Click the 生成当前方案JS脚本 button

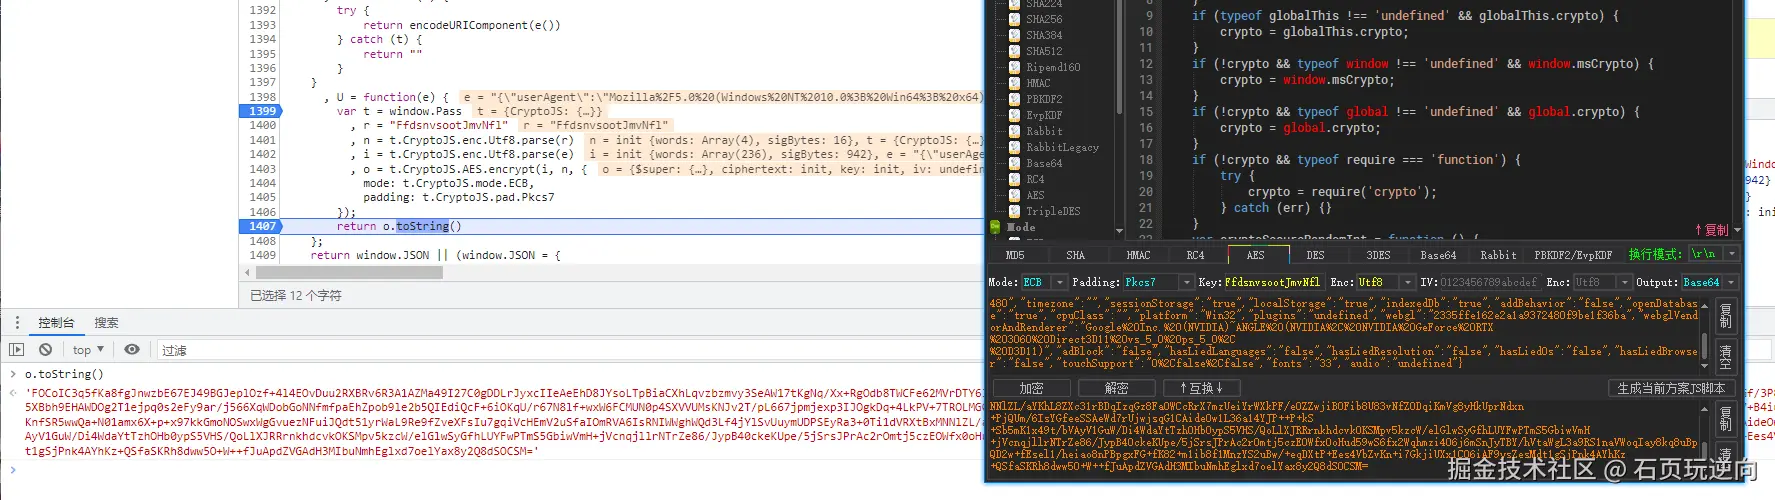pos(1670,387)
